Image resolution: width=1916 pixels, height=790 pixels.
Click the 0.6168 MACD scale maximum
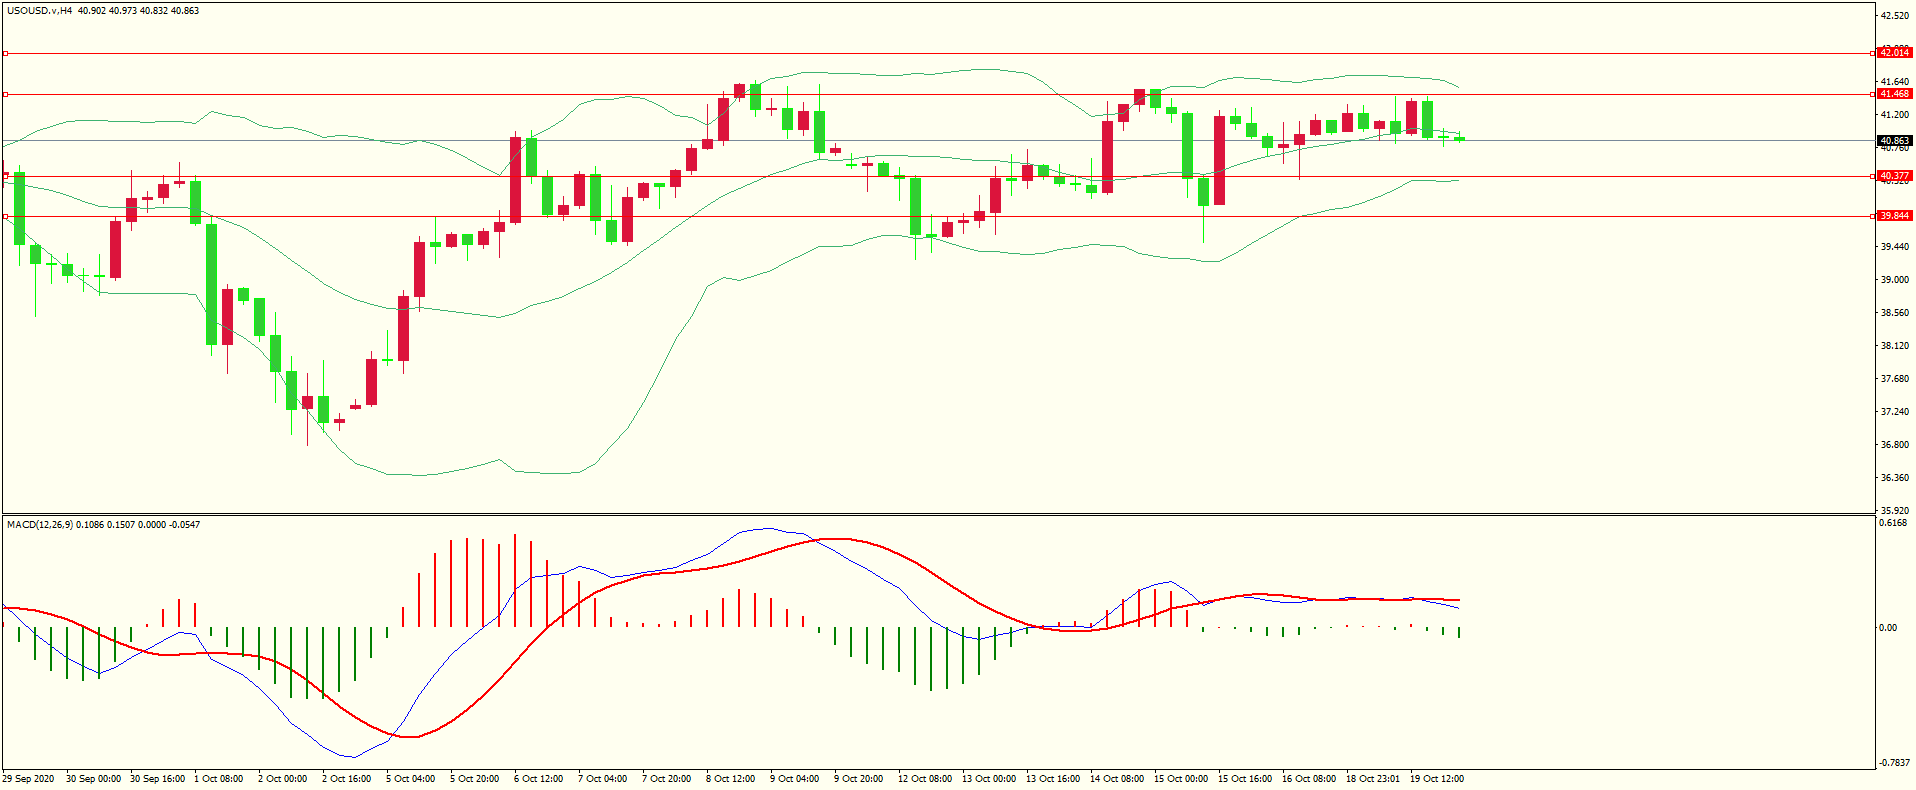(x=1893, y=523)
